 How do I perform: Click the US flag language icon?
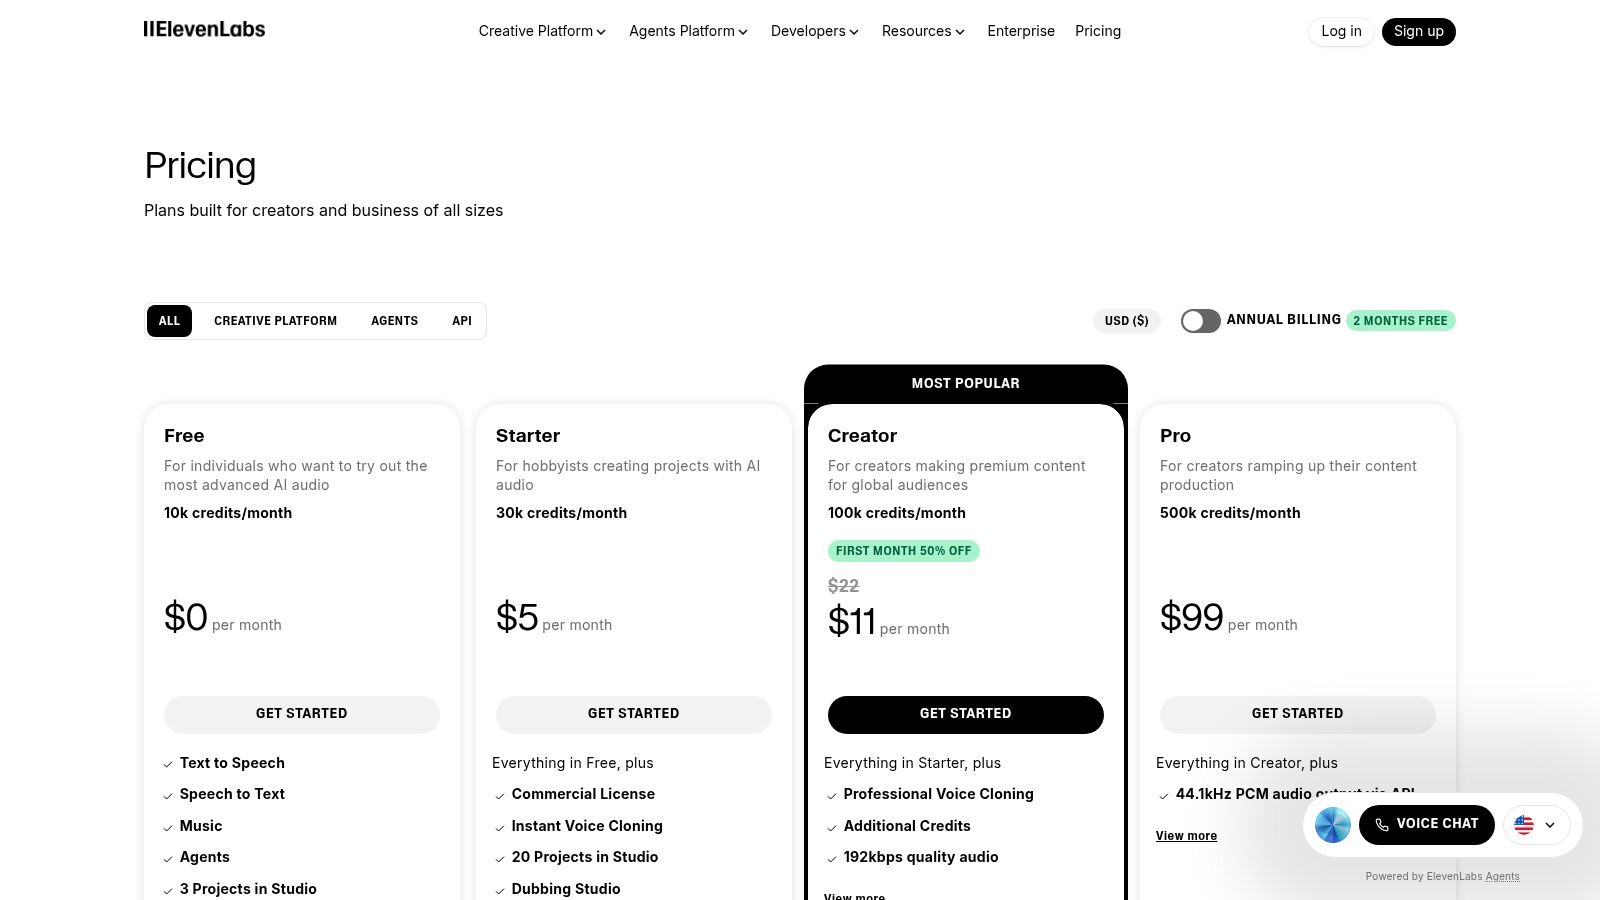click(1523, 825)
